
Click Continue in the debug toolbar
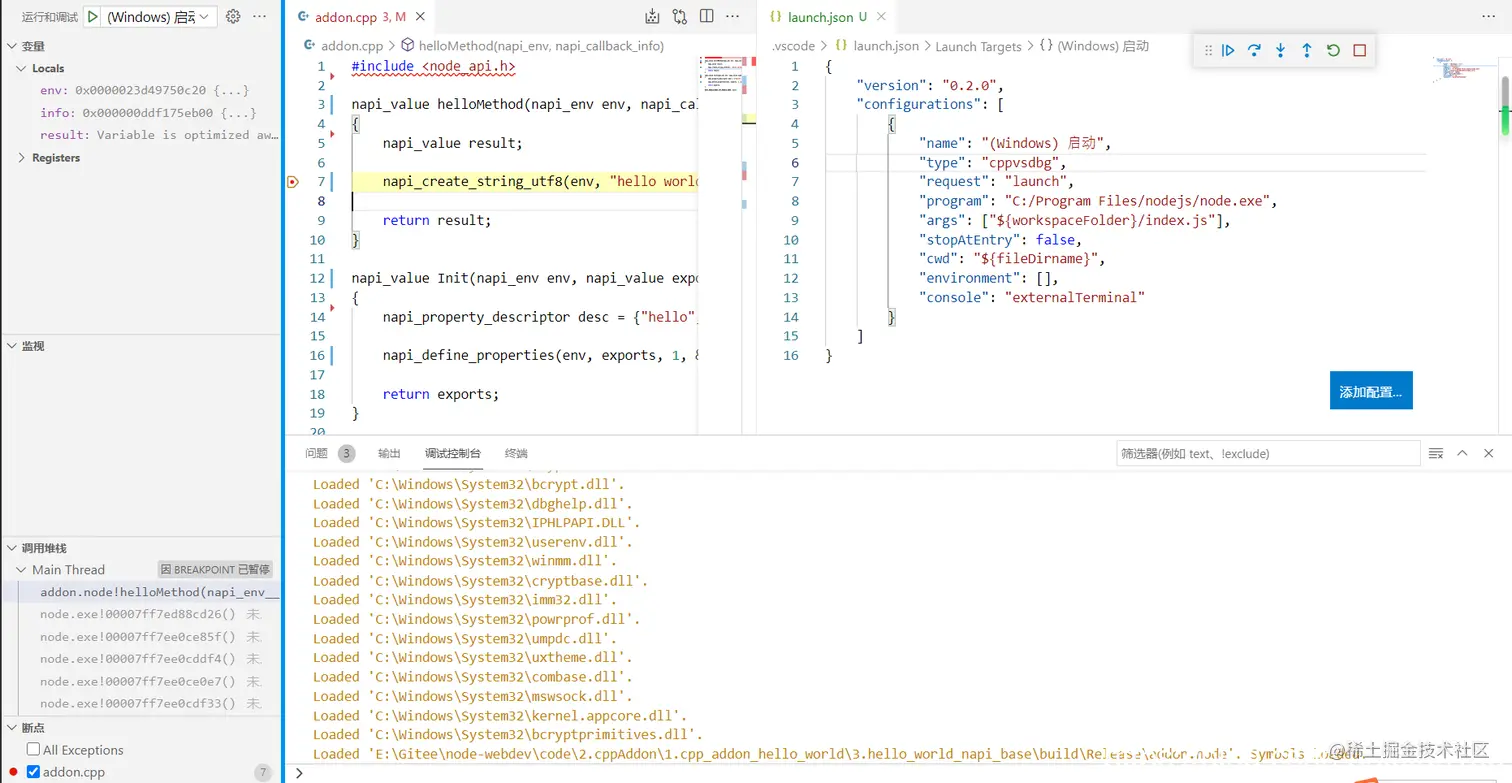click(1228, 50)
